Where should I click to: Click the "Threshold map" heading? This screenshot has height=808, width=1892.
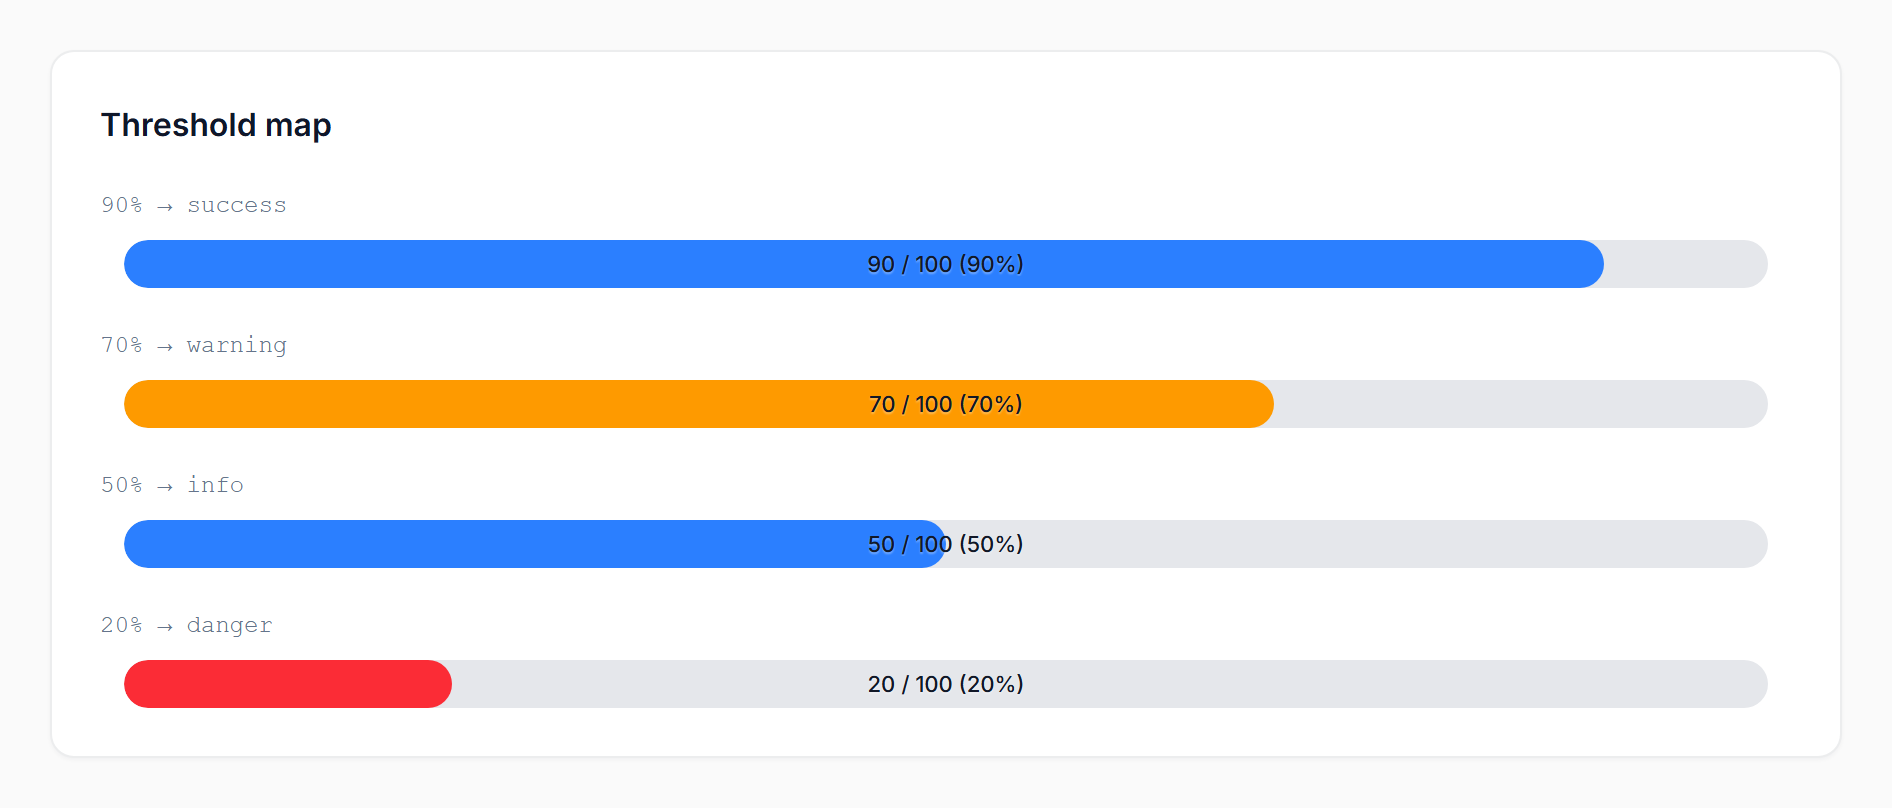tap(216, 125)
